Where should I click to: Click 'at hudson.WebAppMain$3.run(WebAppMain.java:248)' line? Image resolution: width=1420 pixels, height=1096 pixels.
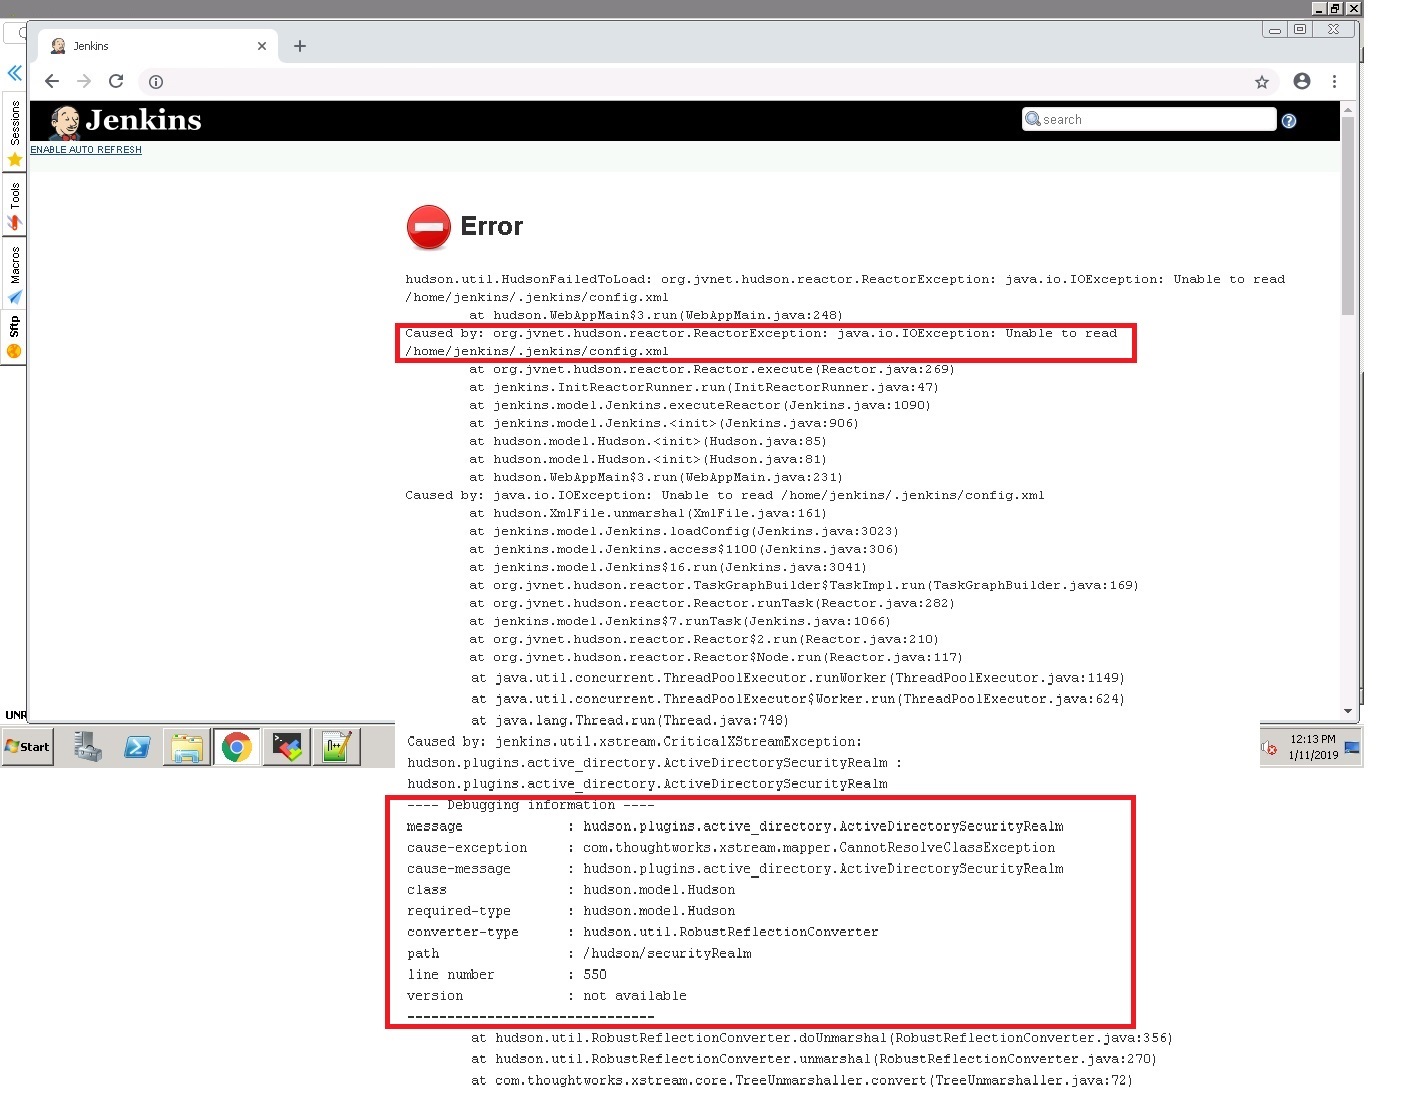[656, 315]
